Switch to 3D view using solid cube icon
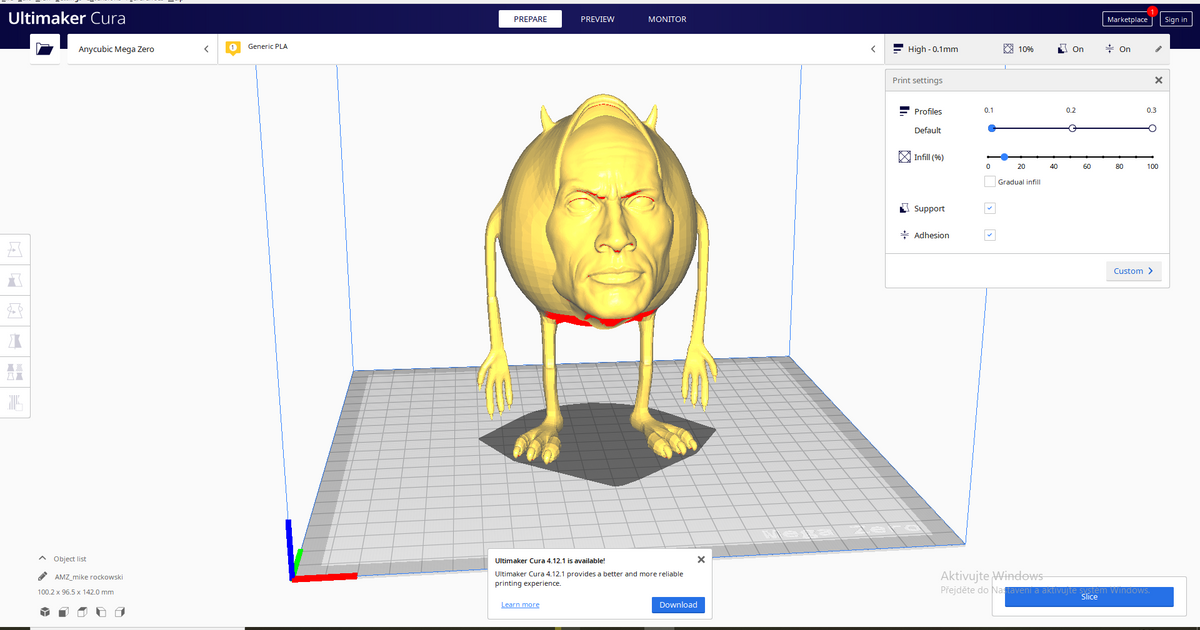The image size is (1200, 630). tap(45, 611)
